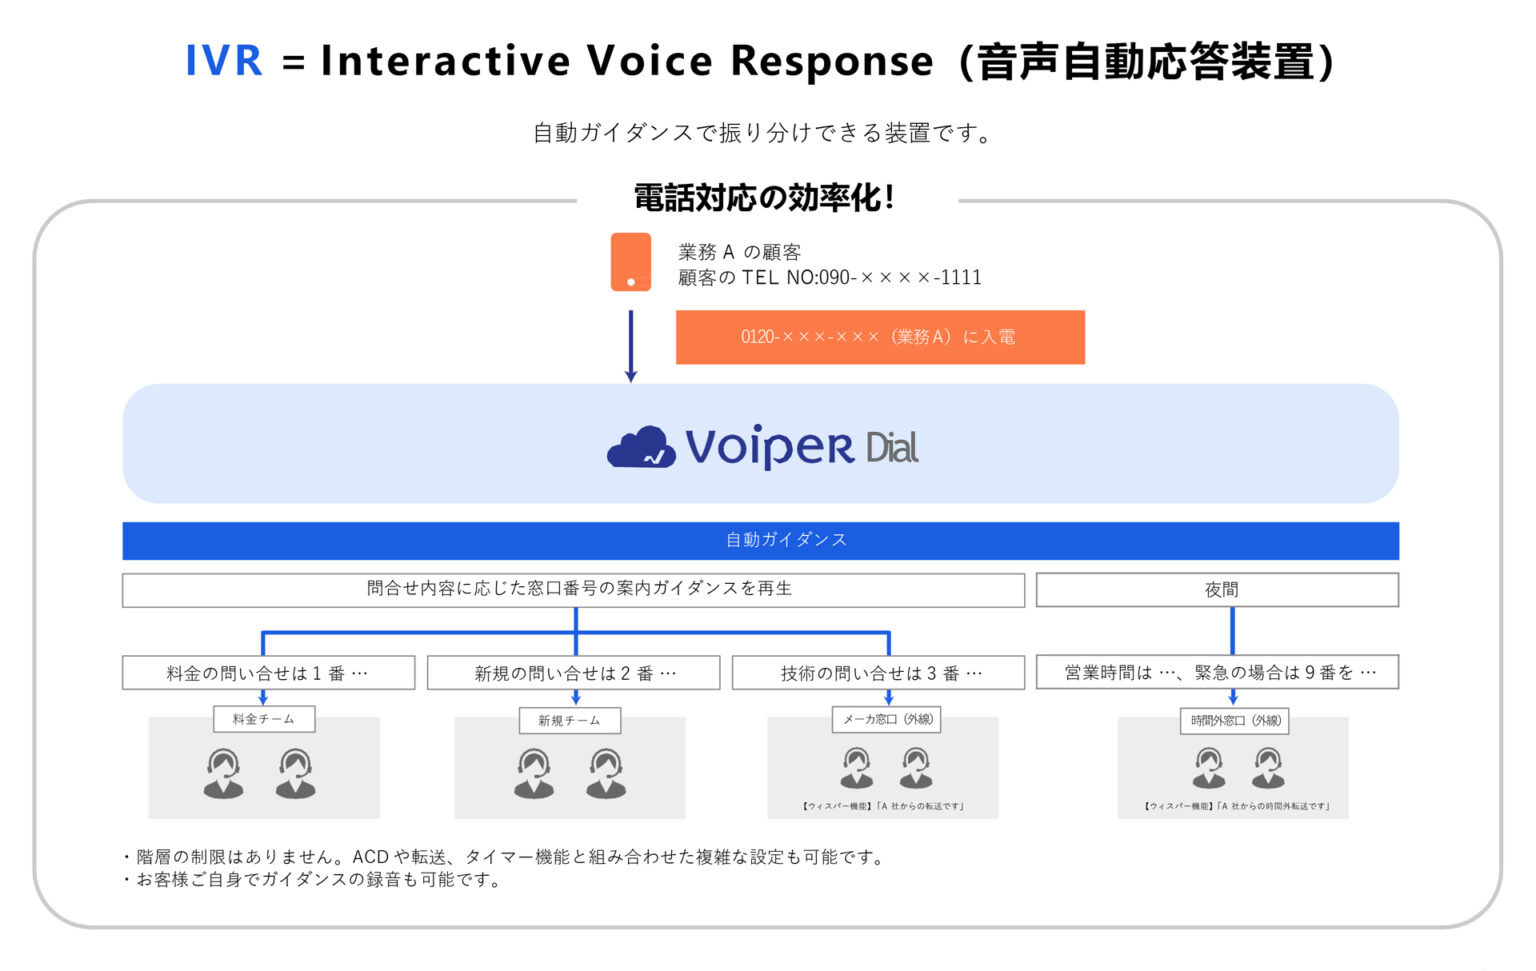The height and width of the screenshot is (971, 1536).
Task: Click right operator icon under 新規チーム
Action: click(605, 773)
